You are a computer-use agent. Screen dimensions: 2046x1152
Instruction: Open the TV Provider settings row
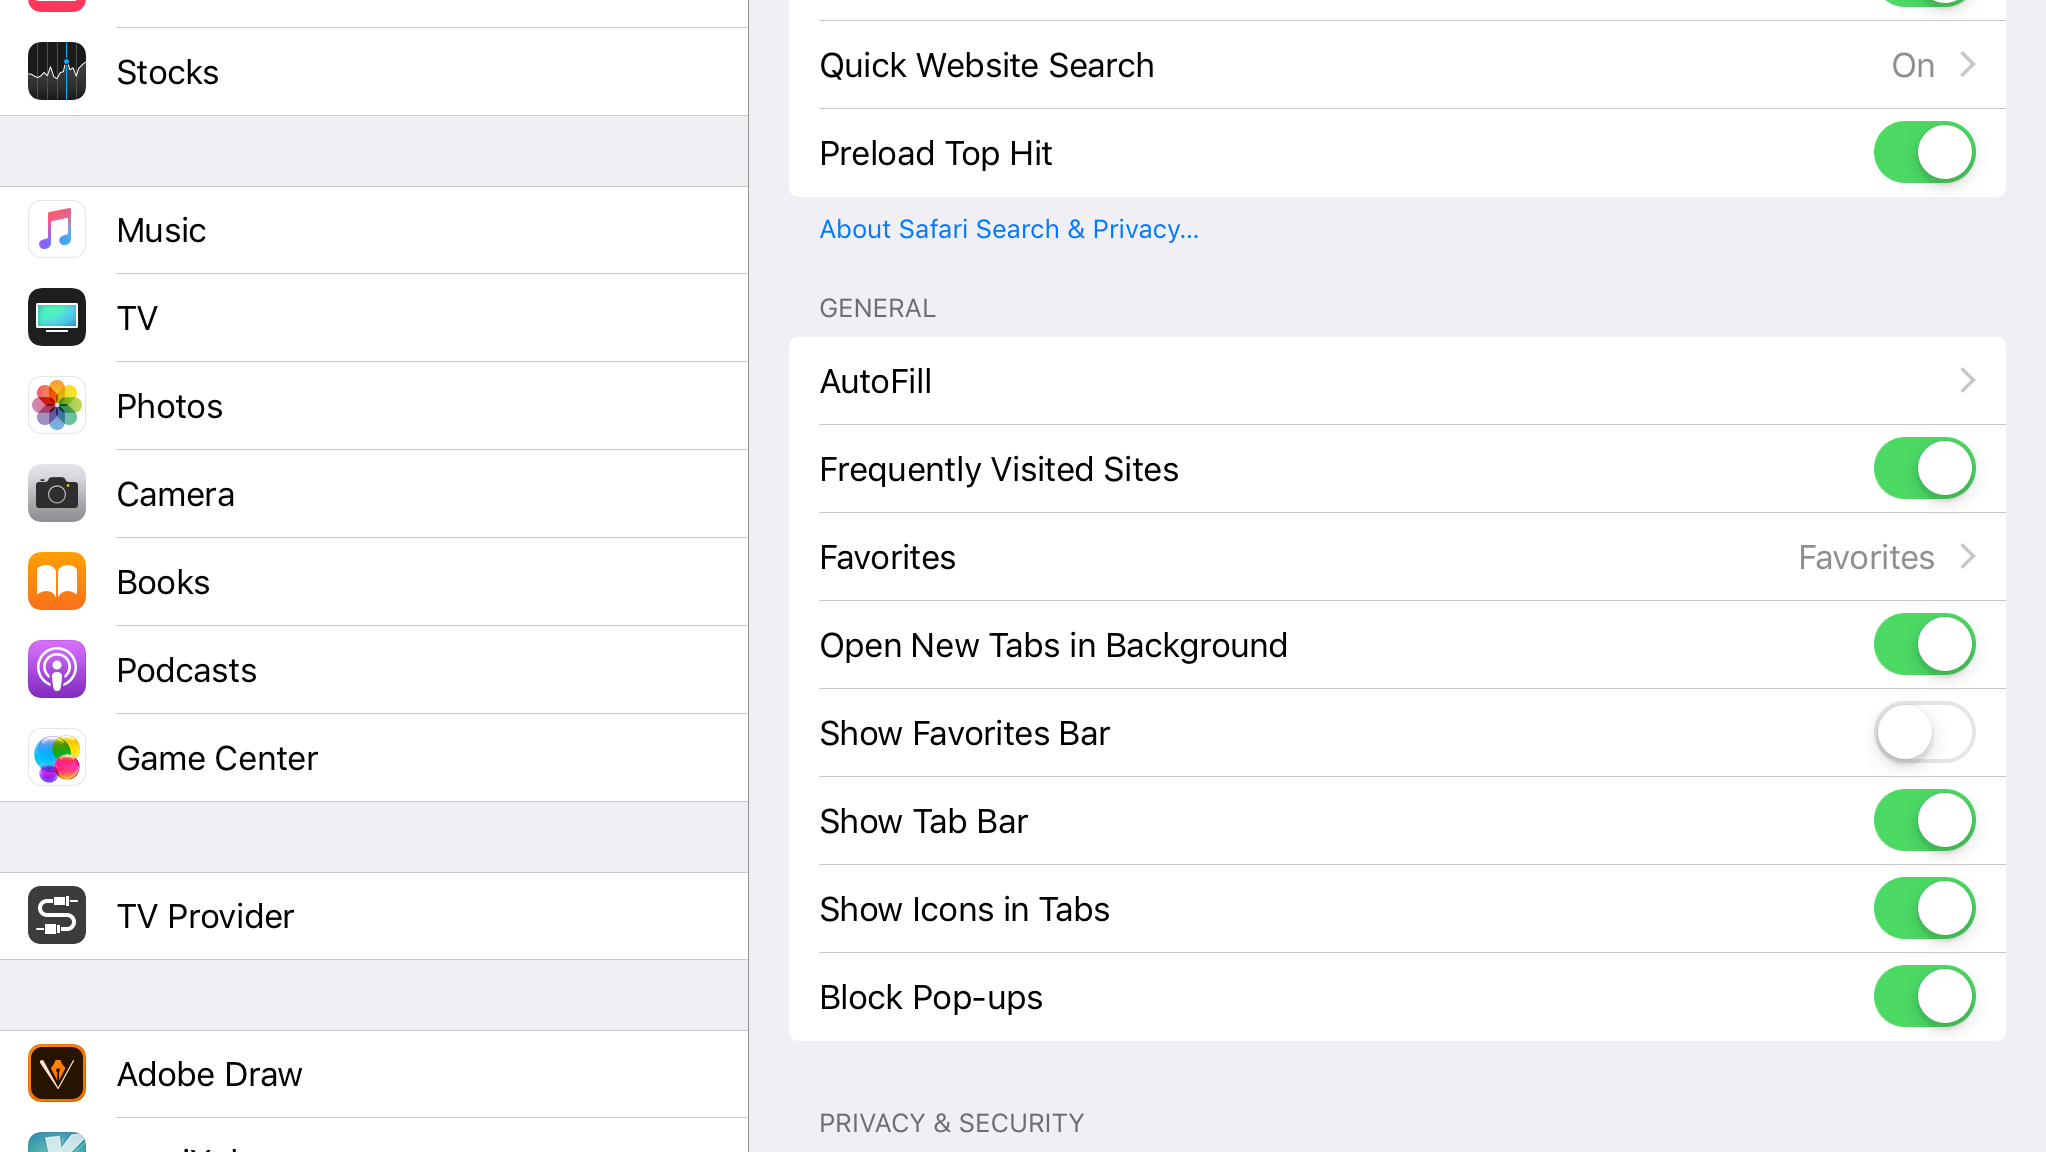[x=374, y=916]
